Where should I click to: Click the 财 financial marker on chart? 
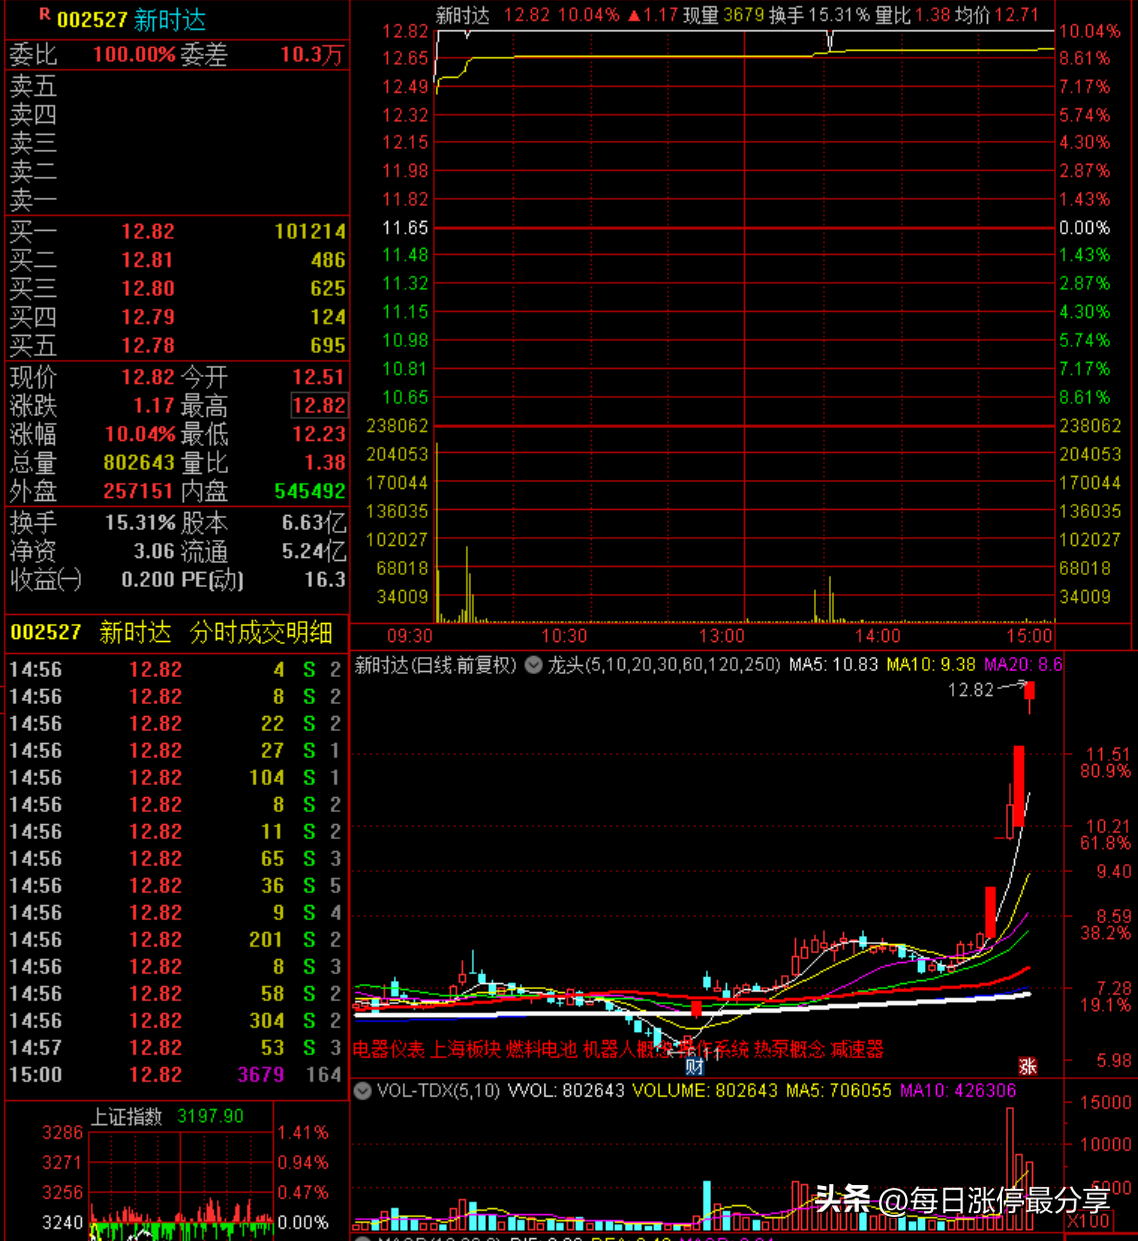pyautogui.click(x=694, y=1066)
